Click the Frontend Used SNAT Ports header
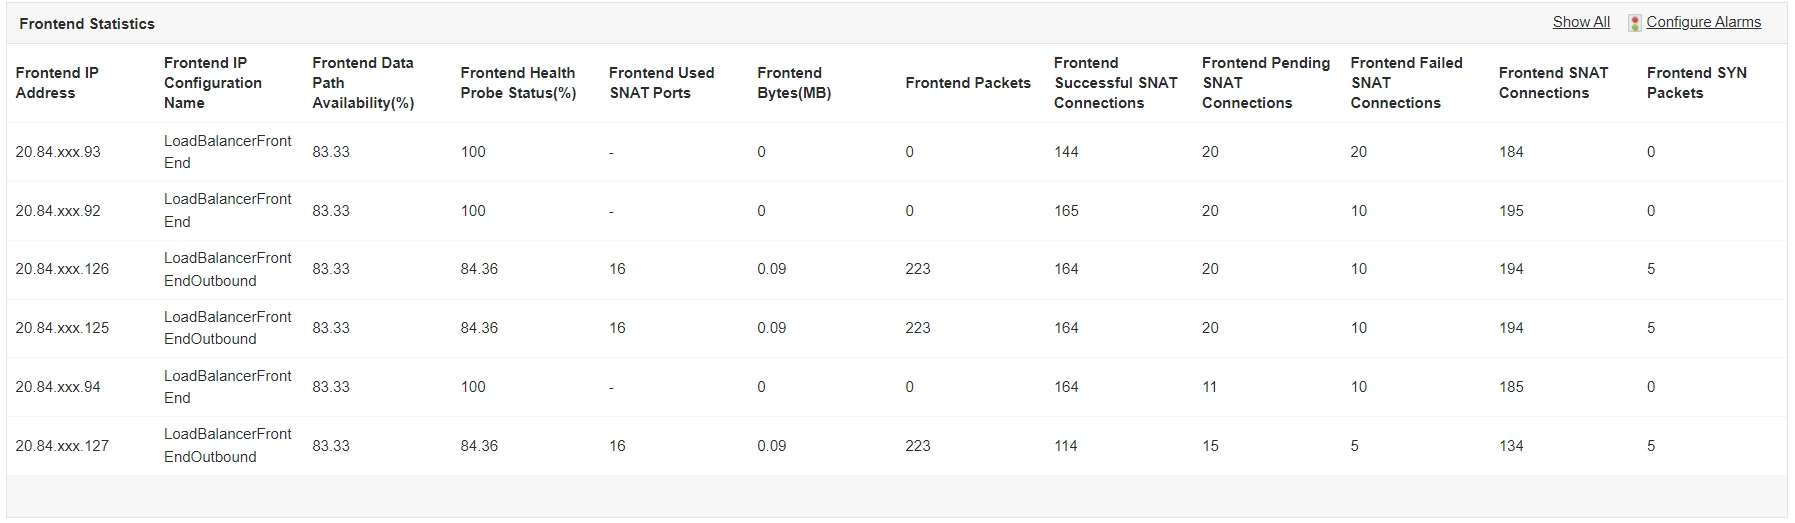Image resolution: width=1795 pixels, height=523 pixels. click(661, 83)
